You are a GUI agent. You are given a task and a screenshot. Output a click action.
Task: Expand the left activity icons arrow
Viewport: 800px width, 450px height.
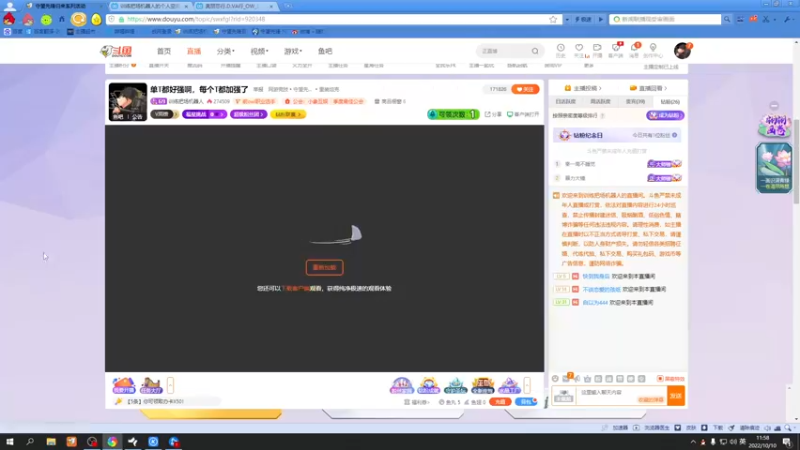(170, 385)
